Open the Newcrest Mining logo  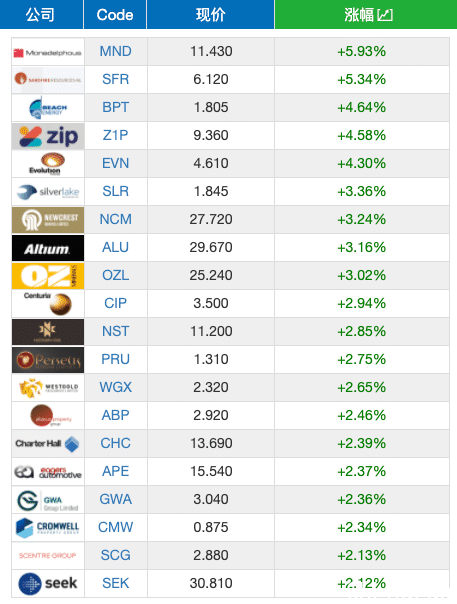(48, 220)
